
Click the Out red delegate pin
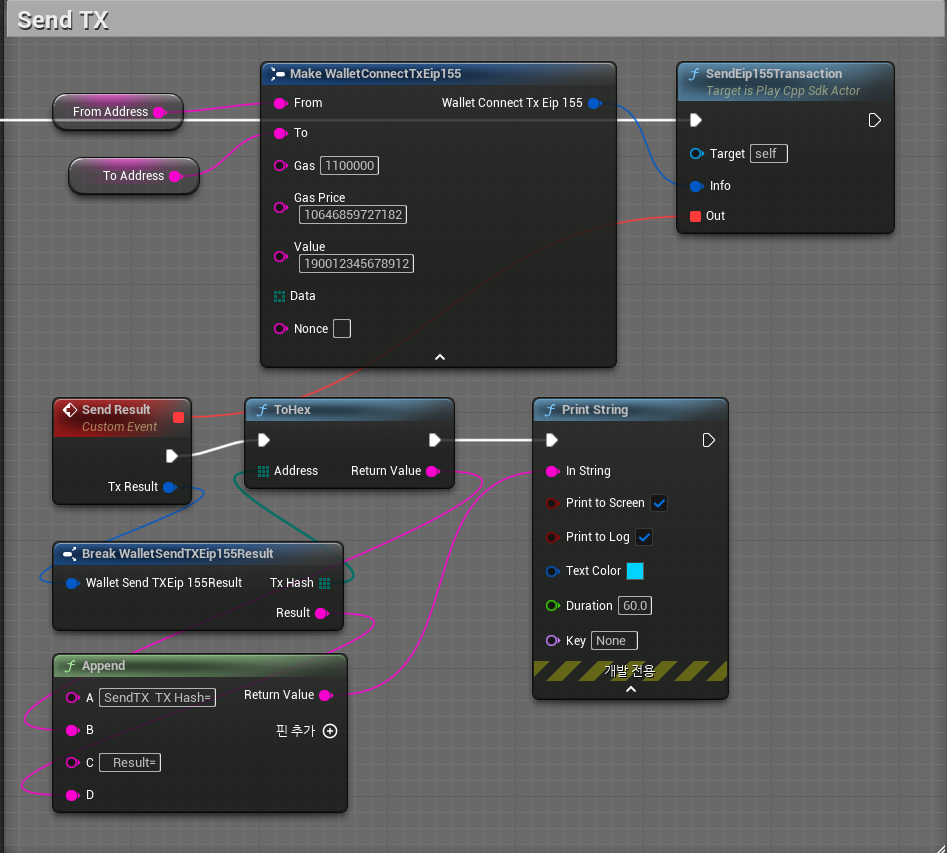pyautogui.click(x=696, y=216)
